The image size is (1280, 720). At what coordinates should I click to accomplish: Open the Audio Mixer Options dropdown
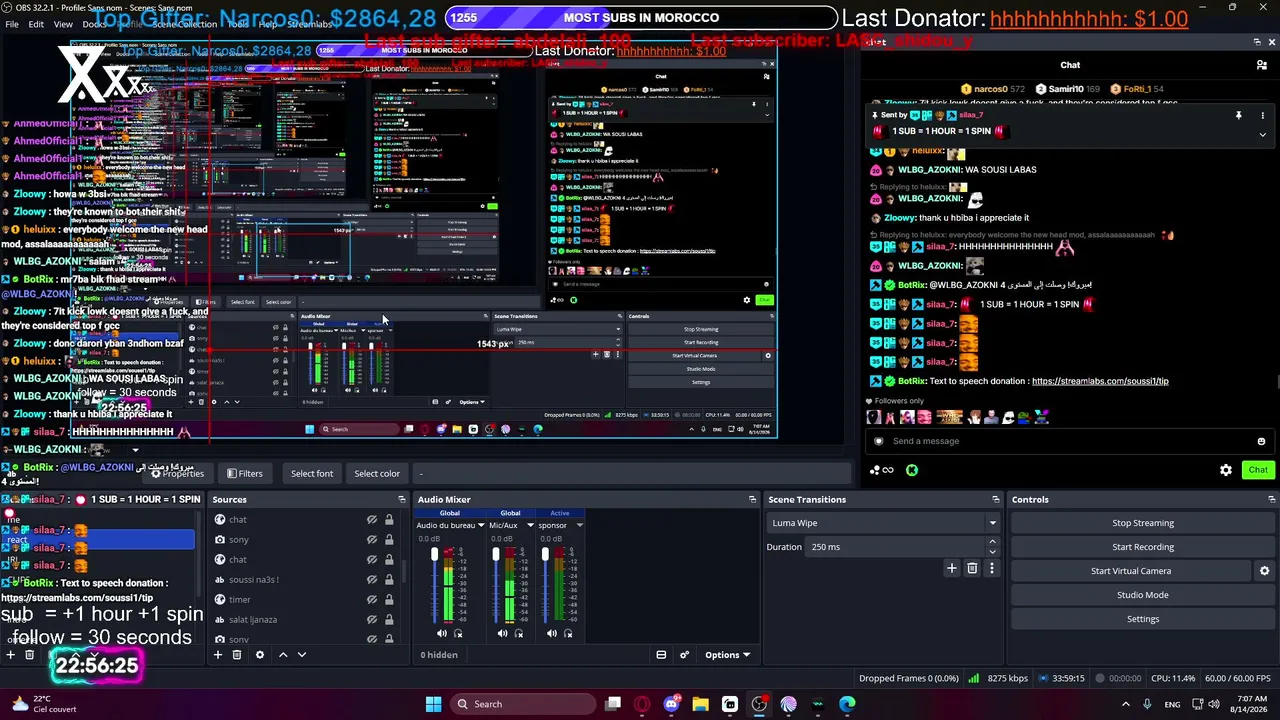click(x=727, y=655)
